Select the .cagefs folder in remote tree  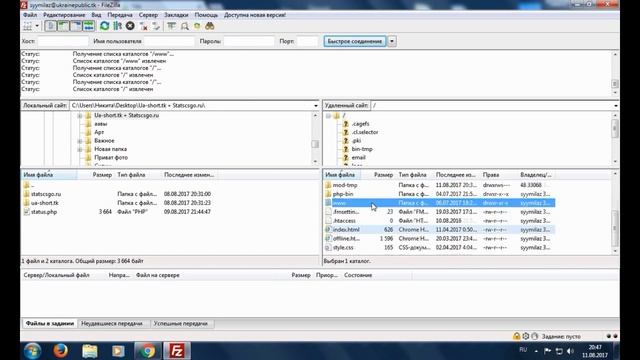[360, 124]
